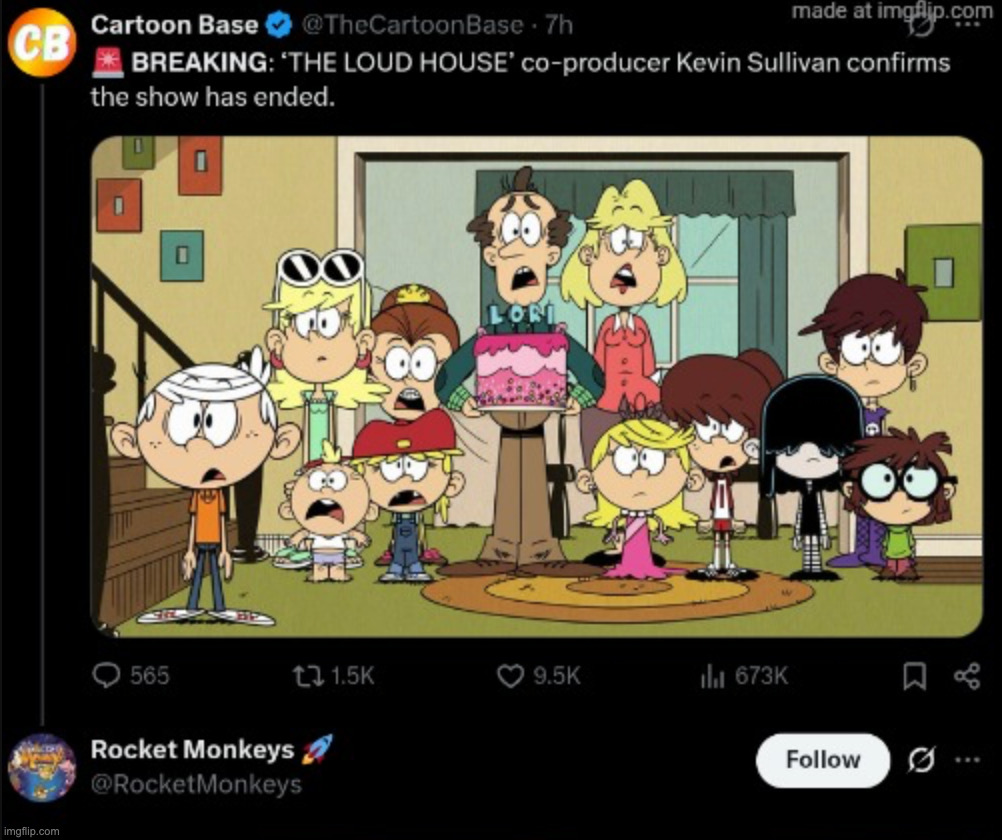
Task: Follow the Rocket Monkeys account
Action: tap(822, 760)
